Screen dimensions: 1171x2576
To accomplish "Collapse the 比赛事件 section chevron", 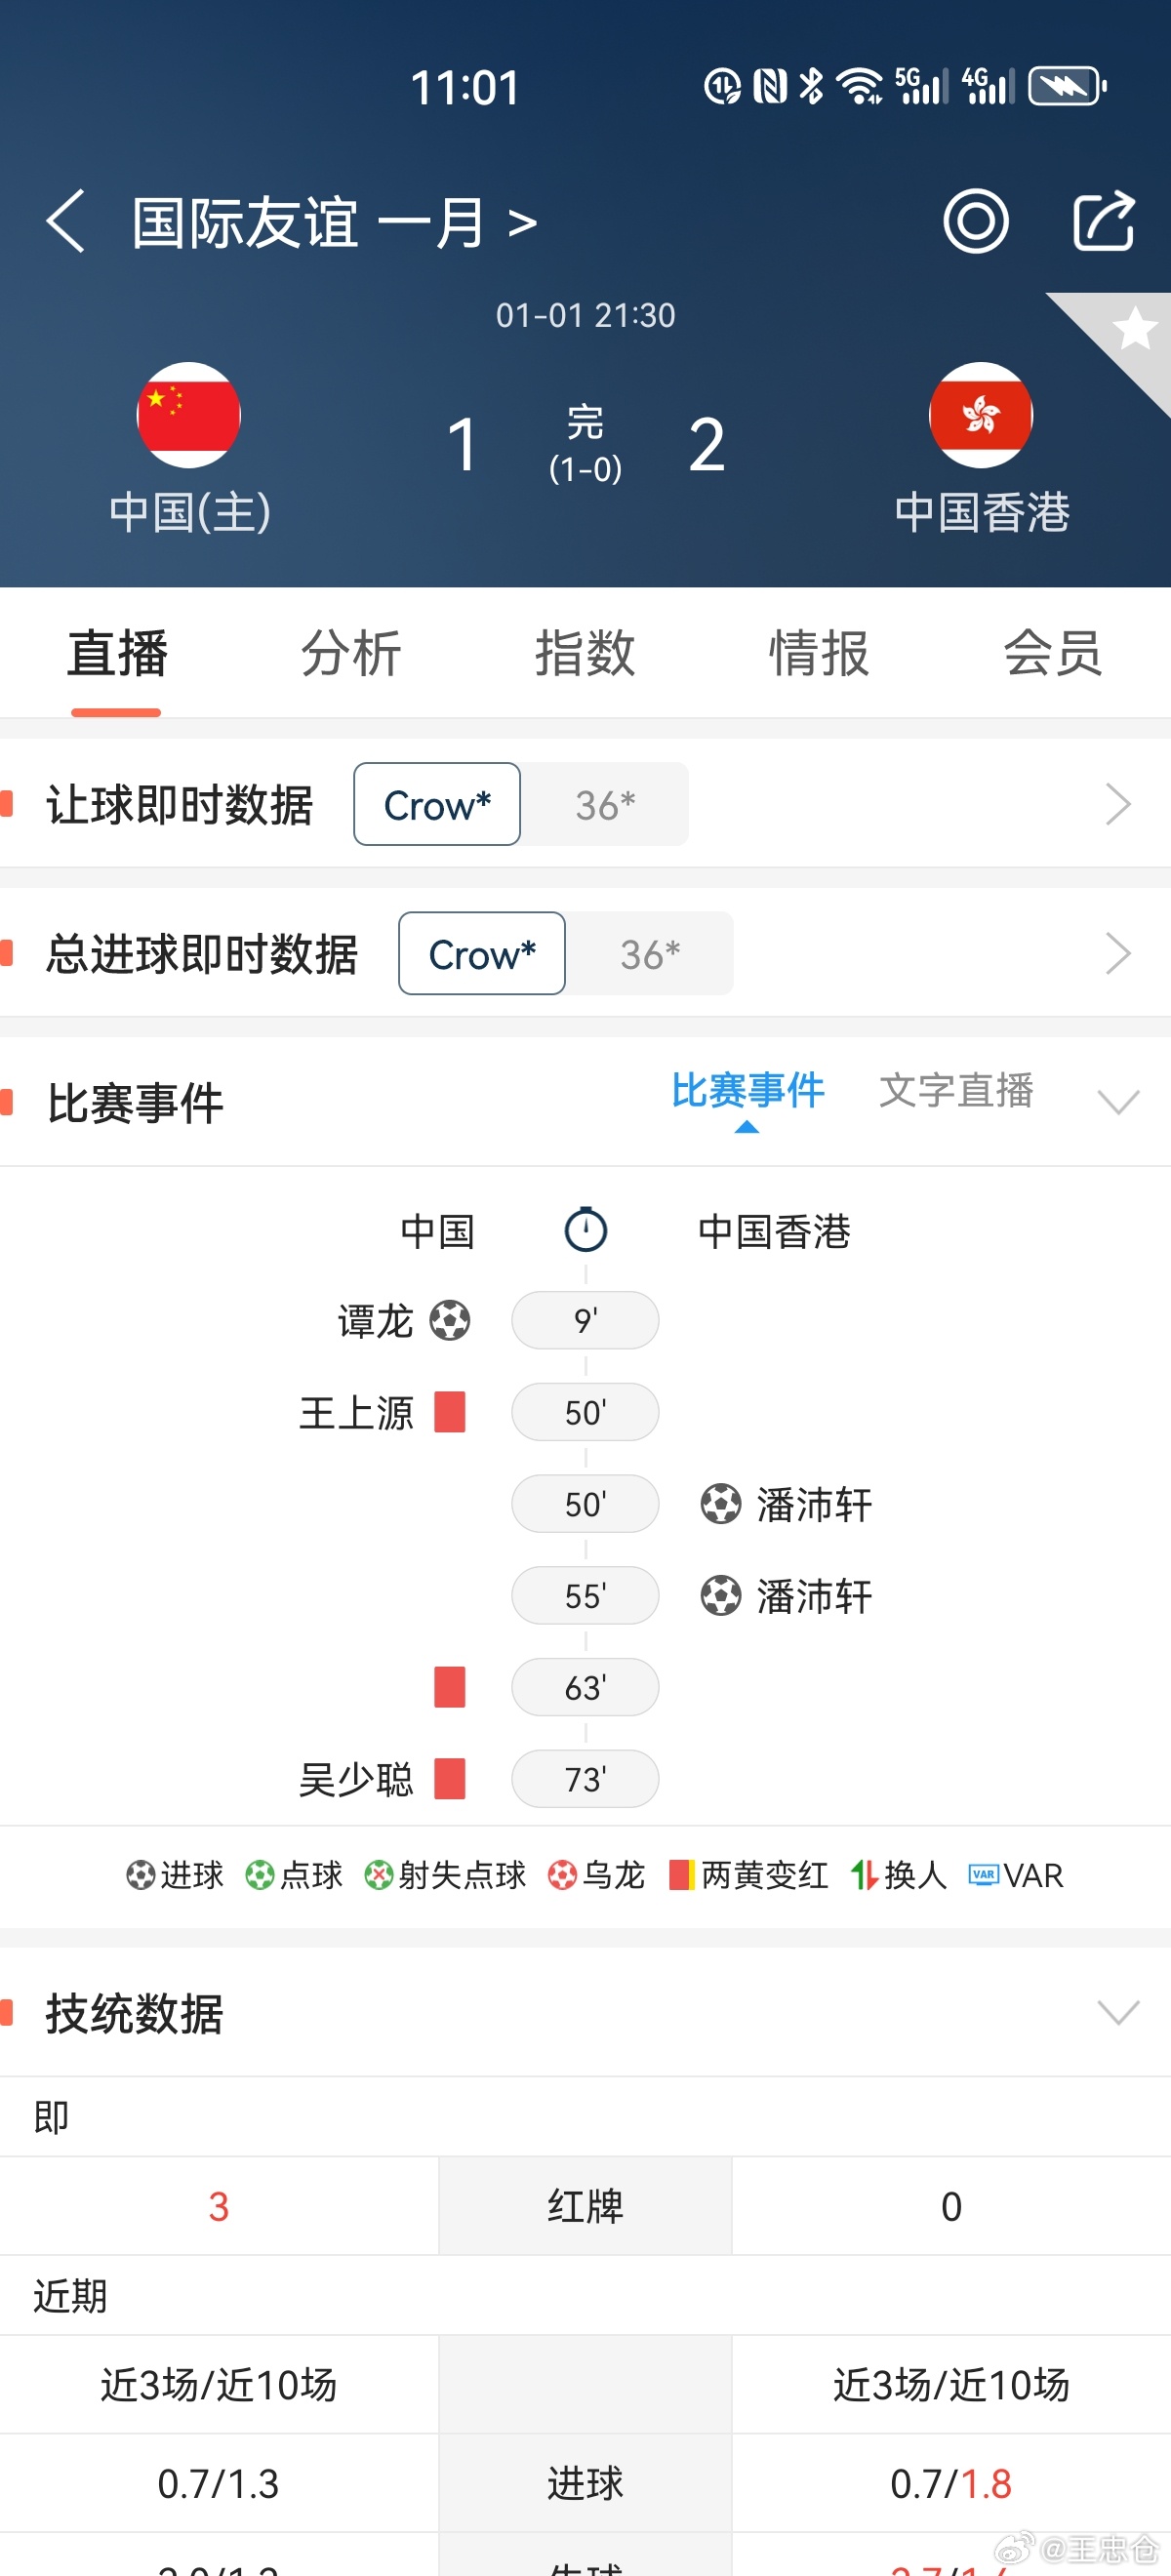I will 1118,1102.
